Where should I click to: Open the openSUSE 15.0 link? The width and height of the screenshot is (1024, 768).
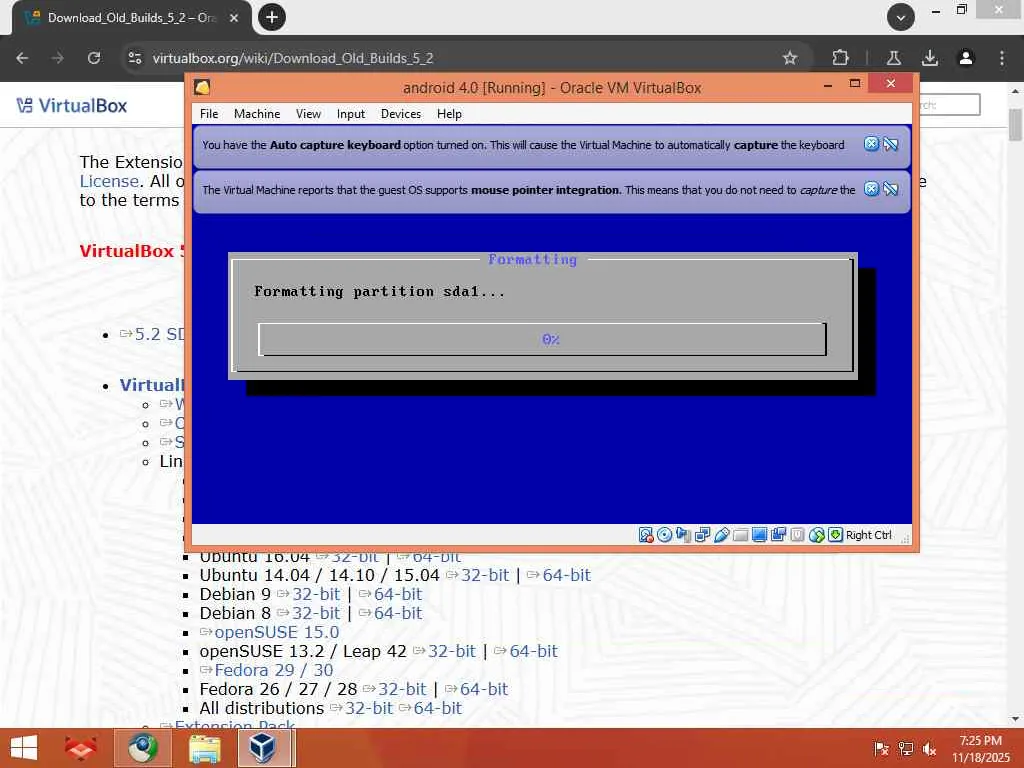(276, 632)
